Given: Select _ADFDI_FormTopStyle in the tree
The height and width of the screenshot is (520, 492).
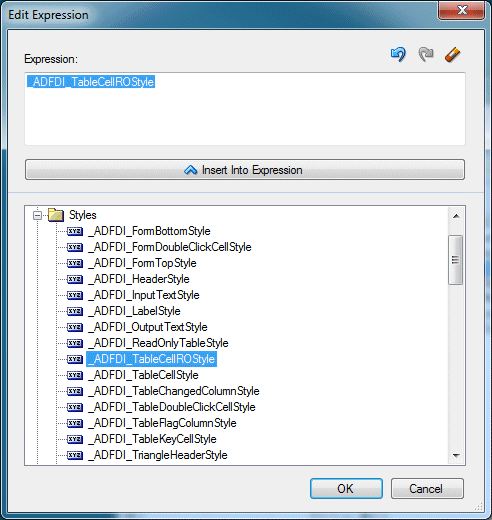Looking at the screenshot, I should 142,263.
